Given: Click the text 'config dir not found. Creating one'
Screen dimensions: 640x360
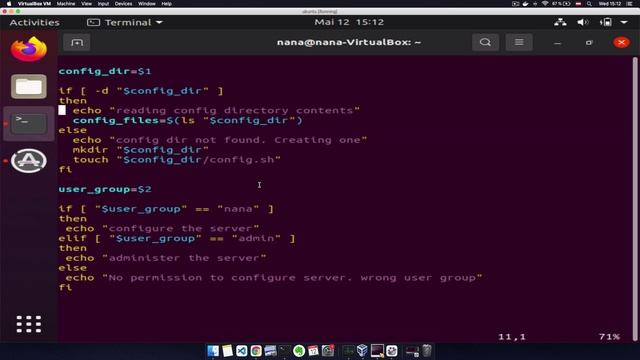Looking at the screenshot, I should tap(238, 140).
